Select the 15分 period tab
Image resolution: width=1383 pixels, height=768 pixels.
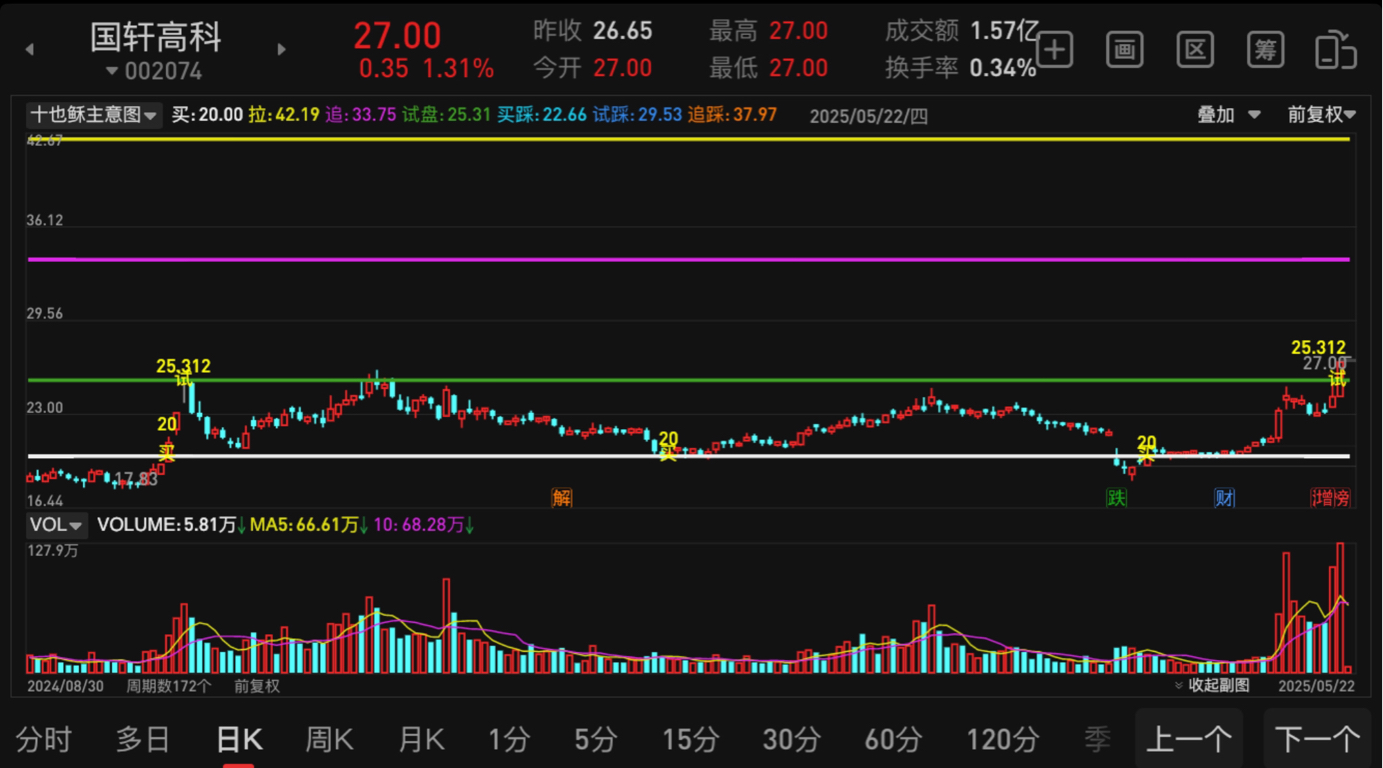[690, 740]
